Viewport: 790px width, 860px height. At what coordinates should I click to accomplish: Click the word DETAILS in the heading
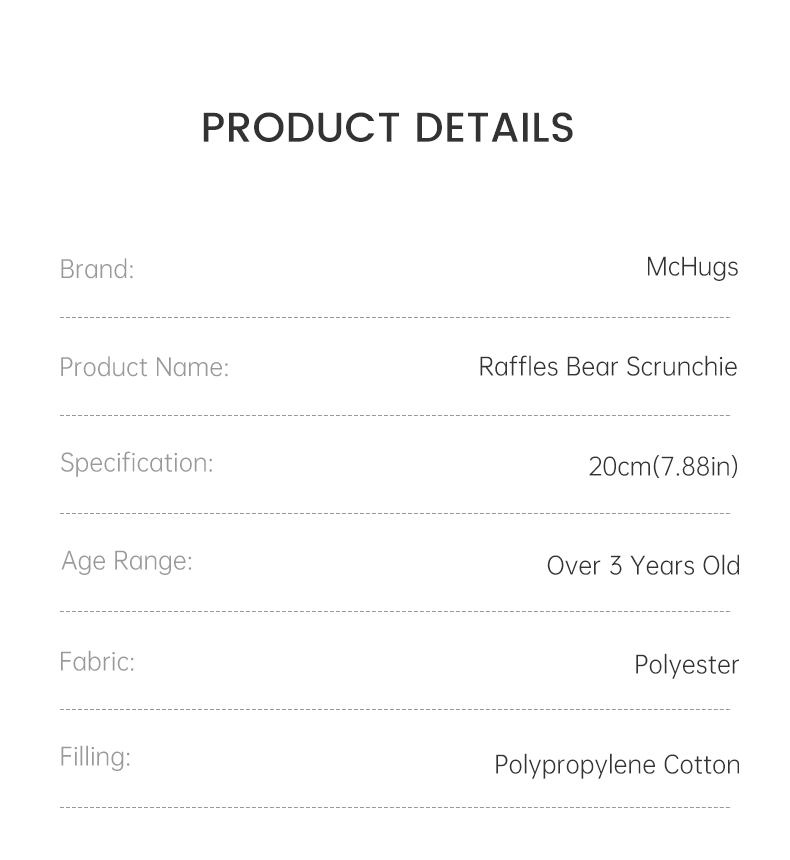pos(494,129)
